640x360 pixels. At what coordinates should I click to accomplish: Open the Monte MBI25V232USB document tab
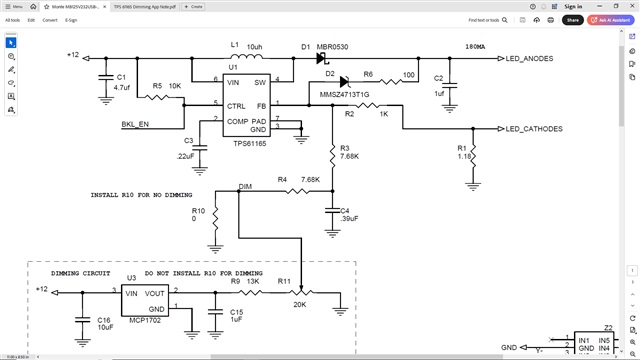75,7
